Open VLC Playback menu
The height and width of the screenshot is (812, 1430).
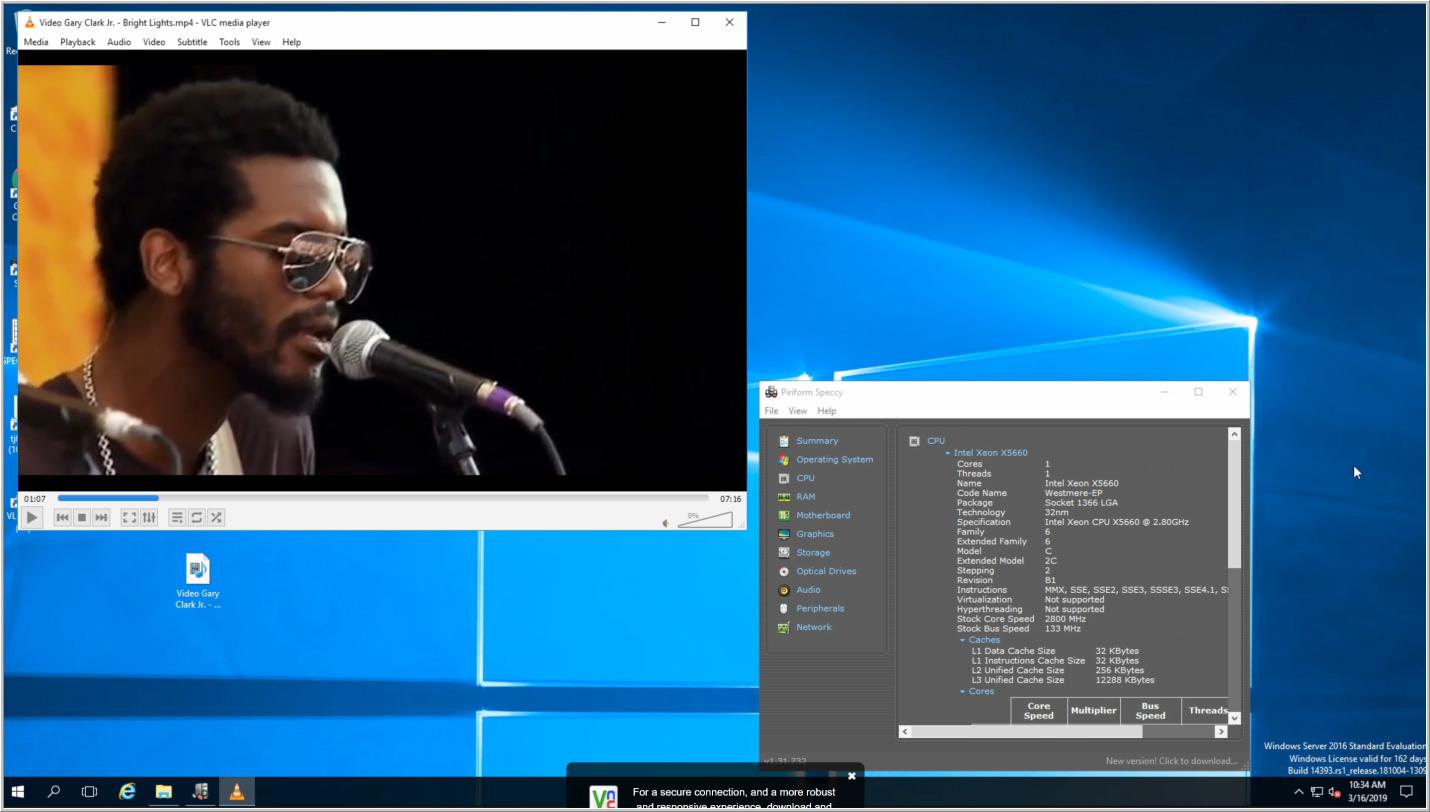click(x=77, y=42)
